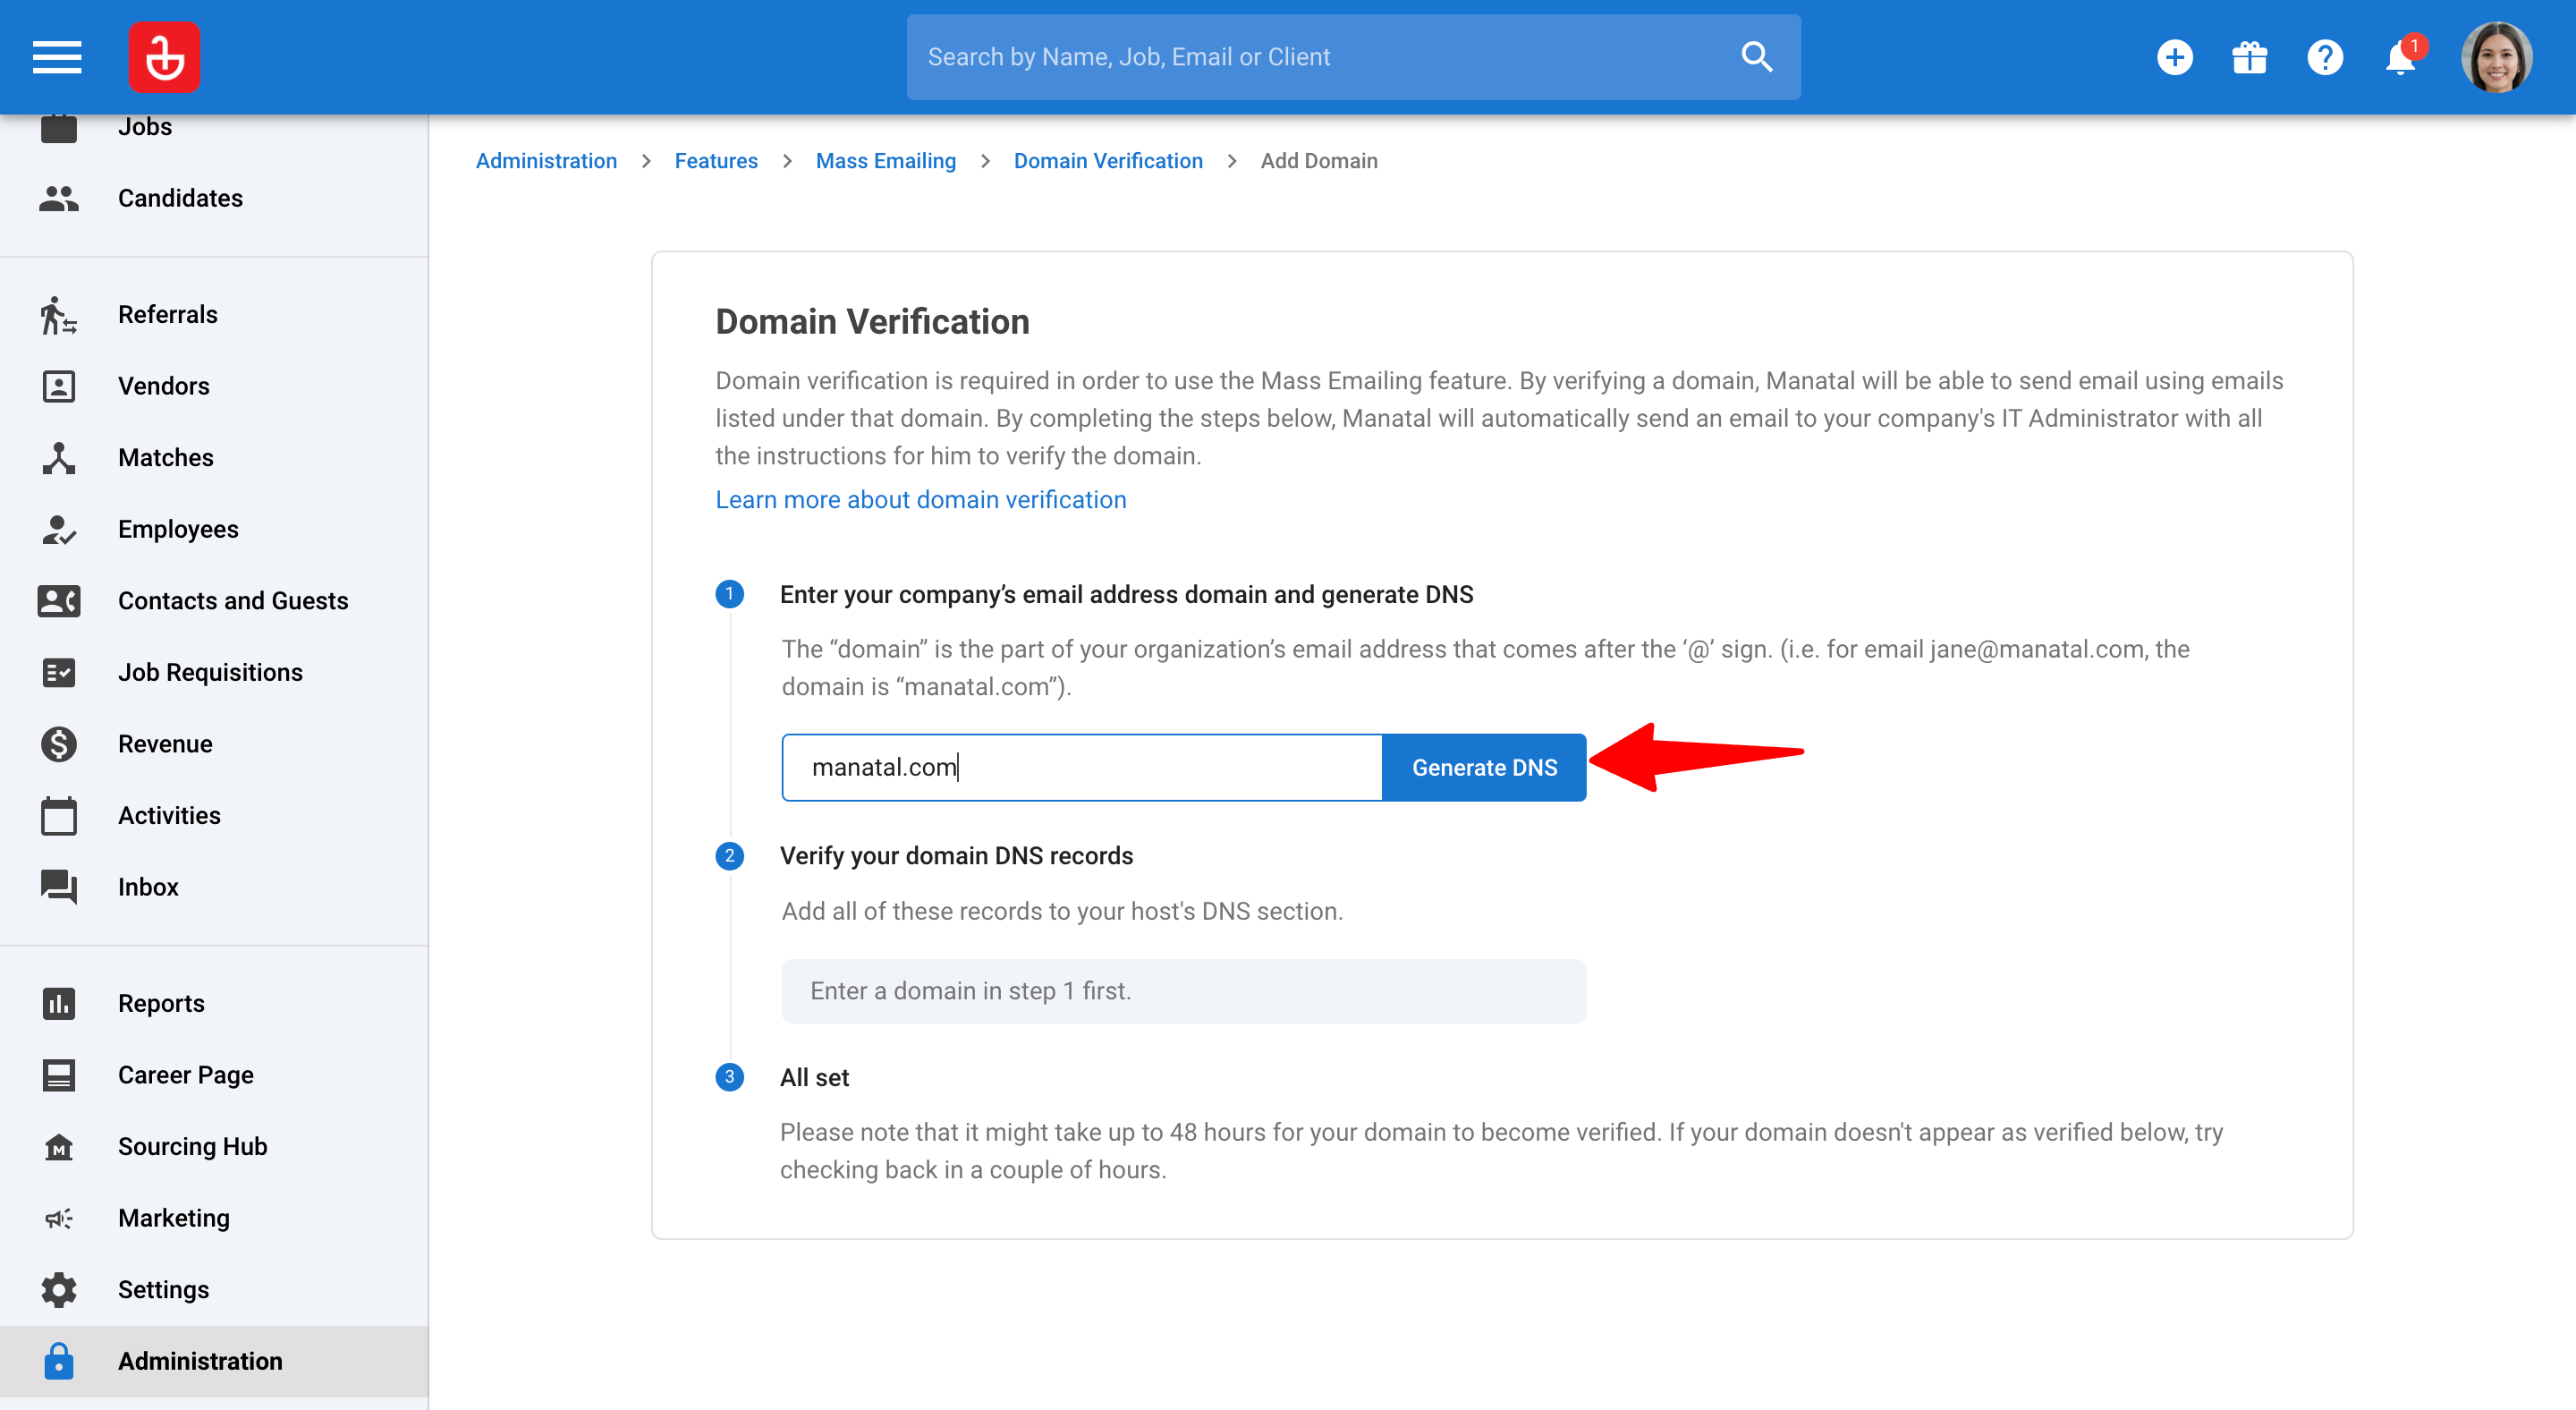2576x1410 pixels.
Task: Click the 'All set' step heading
Action: (x=814, y=1078)
